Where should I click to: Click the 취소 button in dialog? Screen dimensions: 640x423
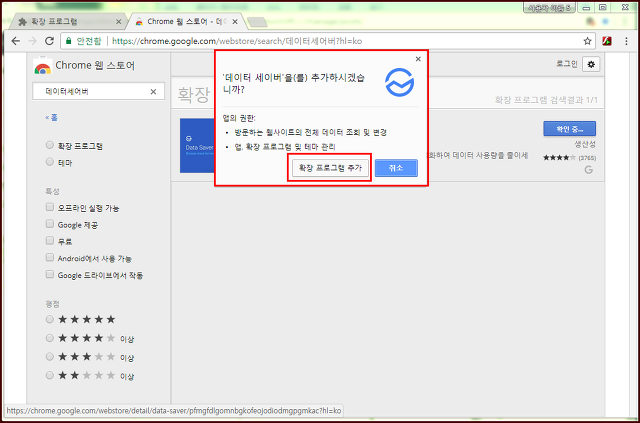coord(396,168)
